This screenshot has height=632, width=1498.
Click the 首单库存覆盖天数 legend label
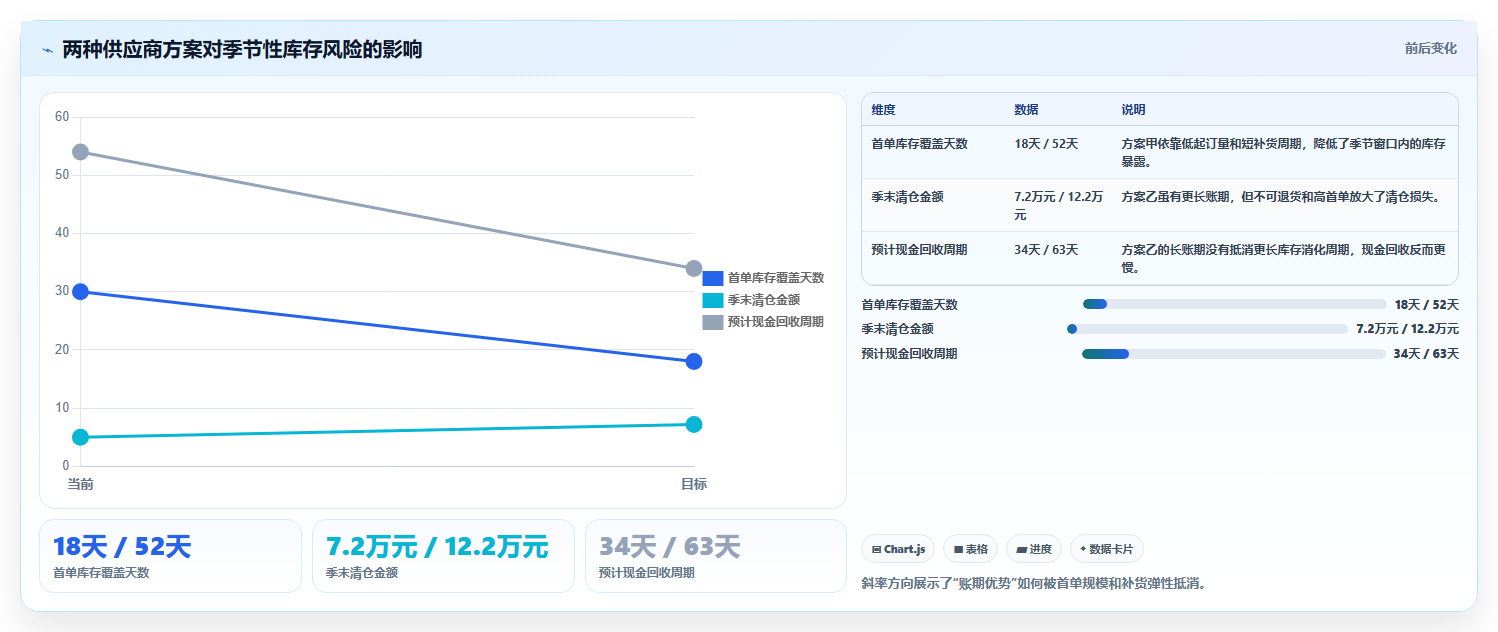[x=776, y=278]
